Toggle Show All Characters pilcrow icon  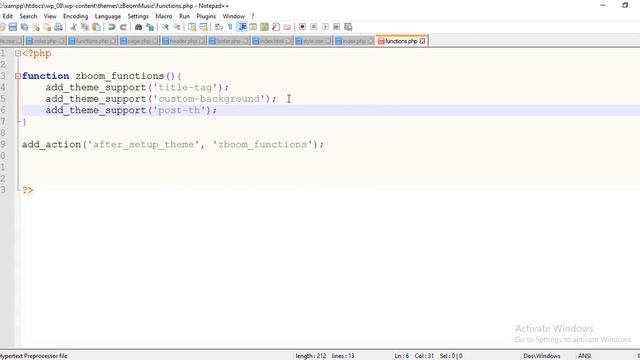pos(230,27)
